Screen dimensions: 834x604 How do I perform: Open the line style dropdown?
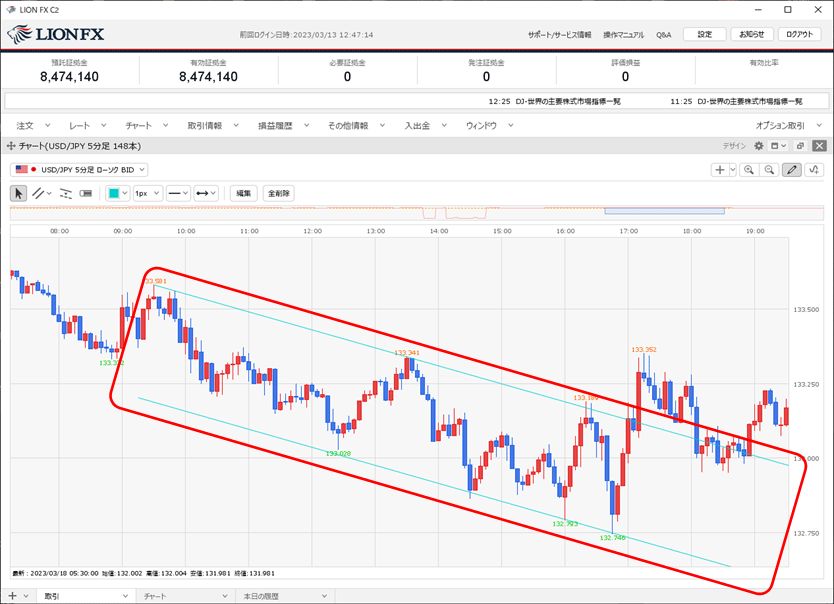tap(178, 194)
